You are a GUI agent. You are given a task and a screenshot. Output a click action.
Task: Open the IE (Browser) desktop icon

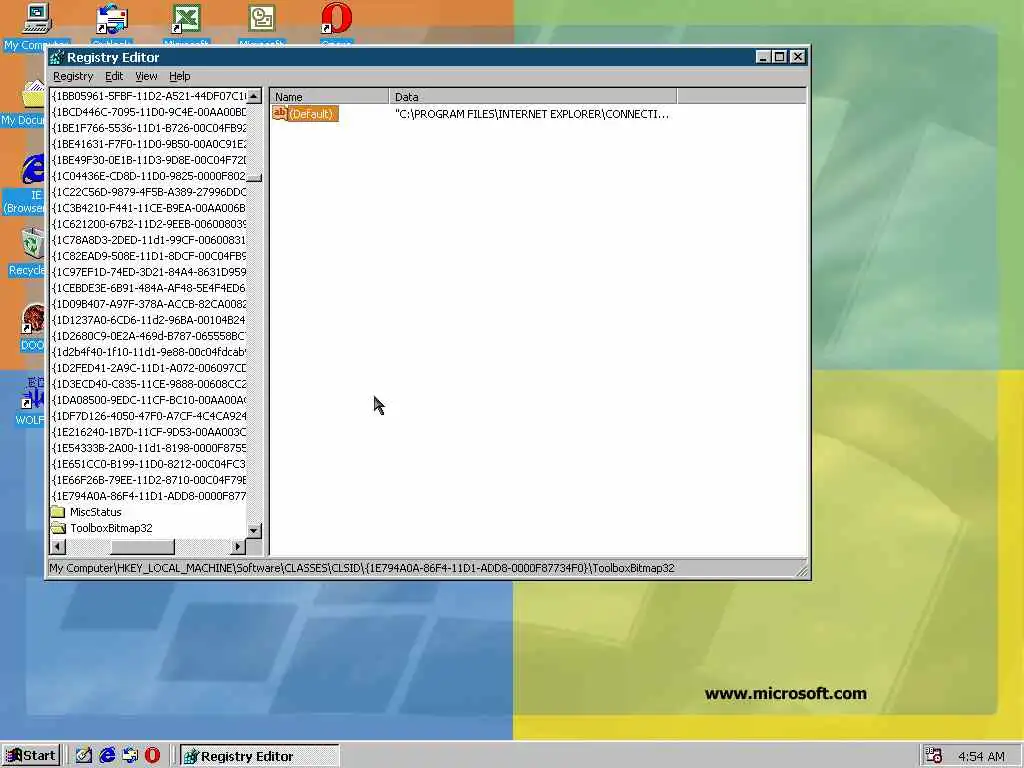click(x=25, y=183)
